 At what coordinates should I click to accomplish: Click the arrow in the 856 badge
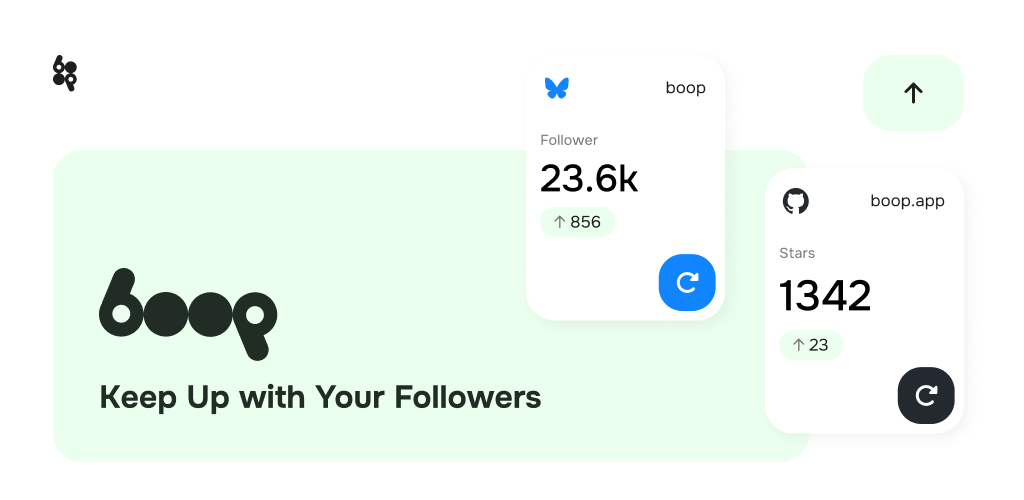pos(559,222)
